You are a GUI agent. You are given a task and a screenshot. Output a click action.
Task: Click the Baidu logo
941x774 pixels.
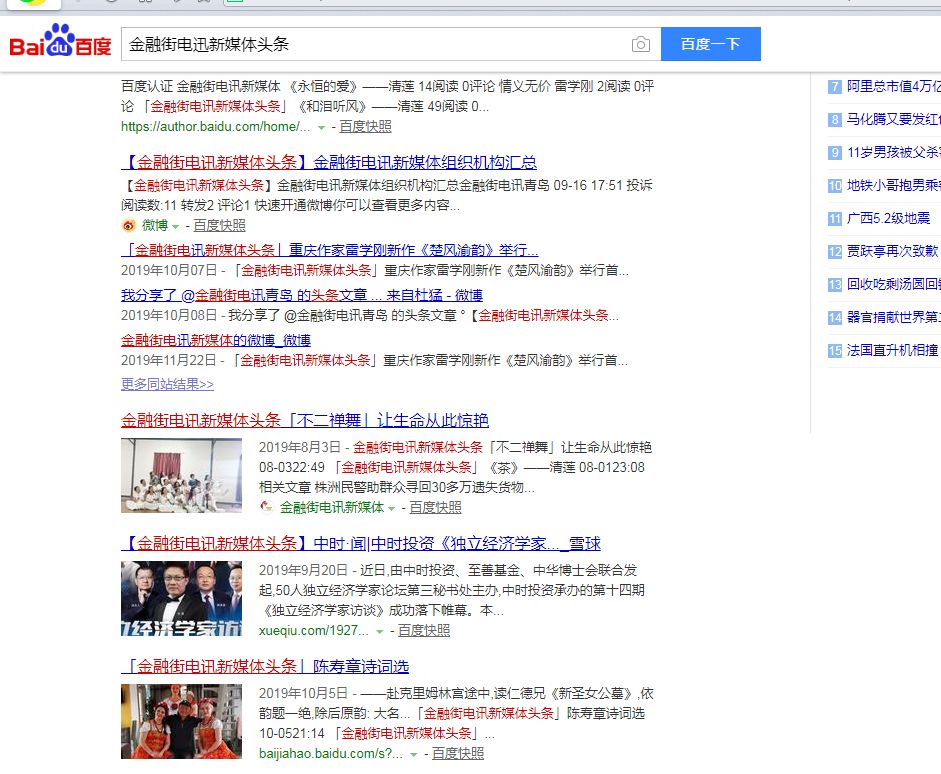(x=61, y=41)
